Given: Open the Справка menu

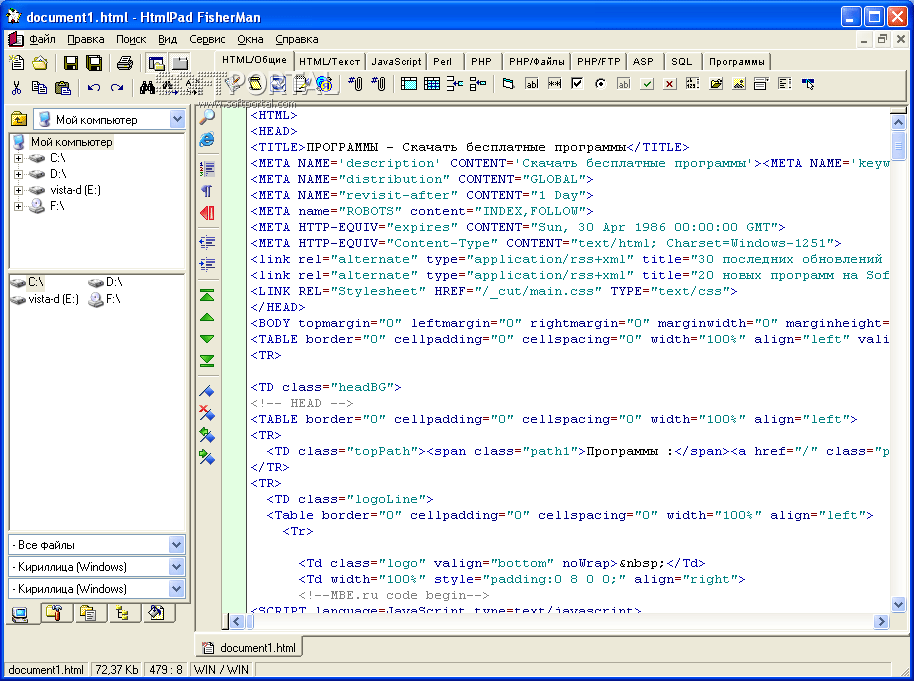Looking at the screenshot, I should pyautogui.click(x=297, y=39).
